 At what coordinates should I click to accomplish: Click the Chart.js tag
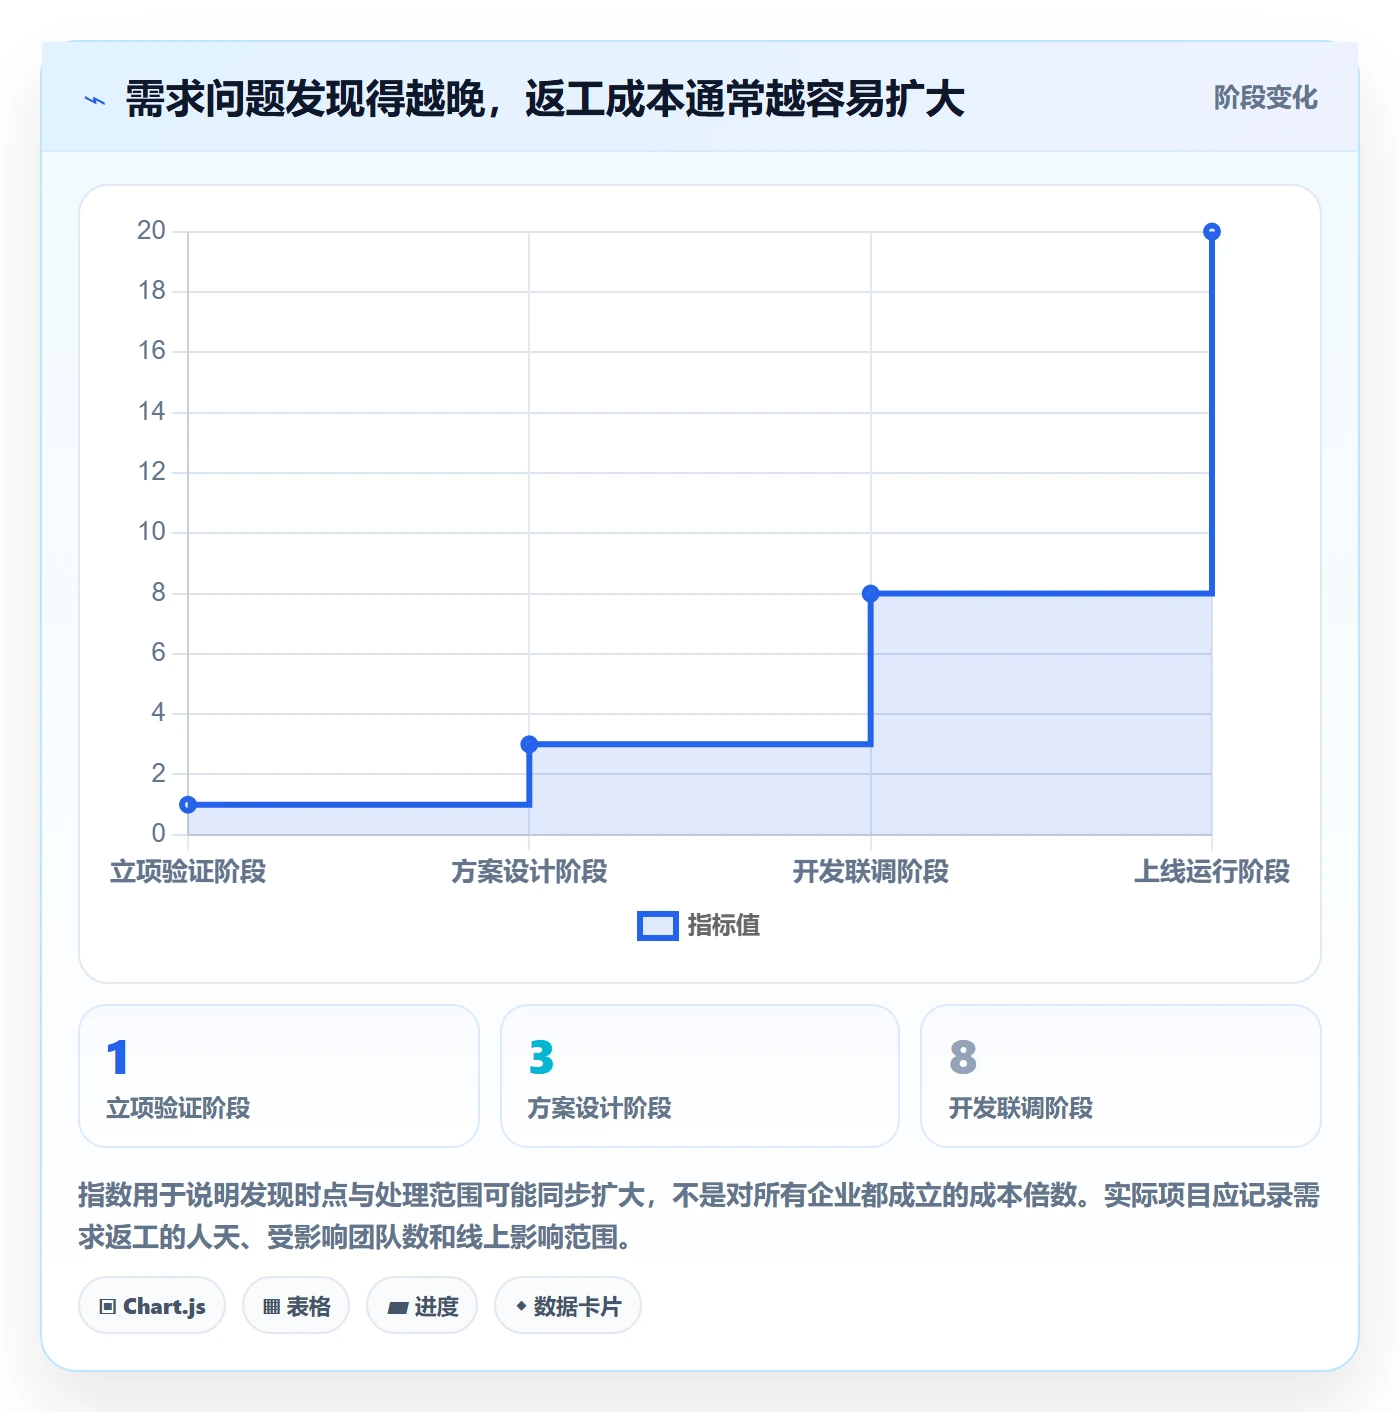[x=152, y=1305]
